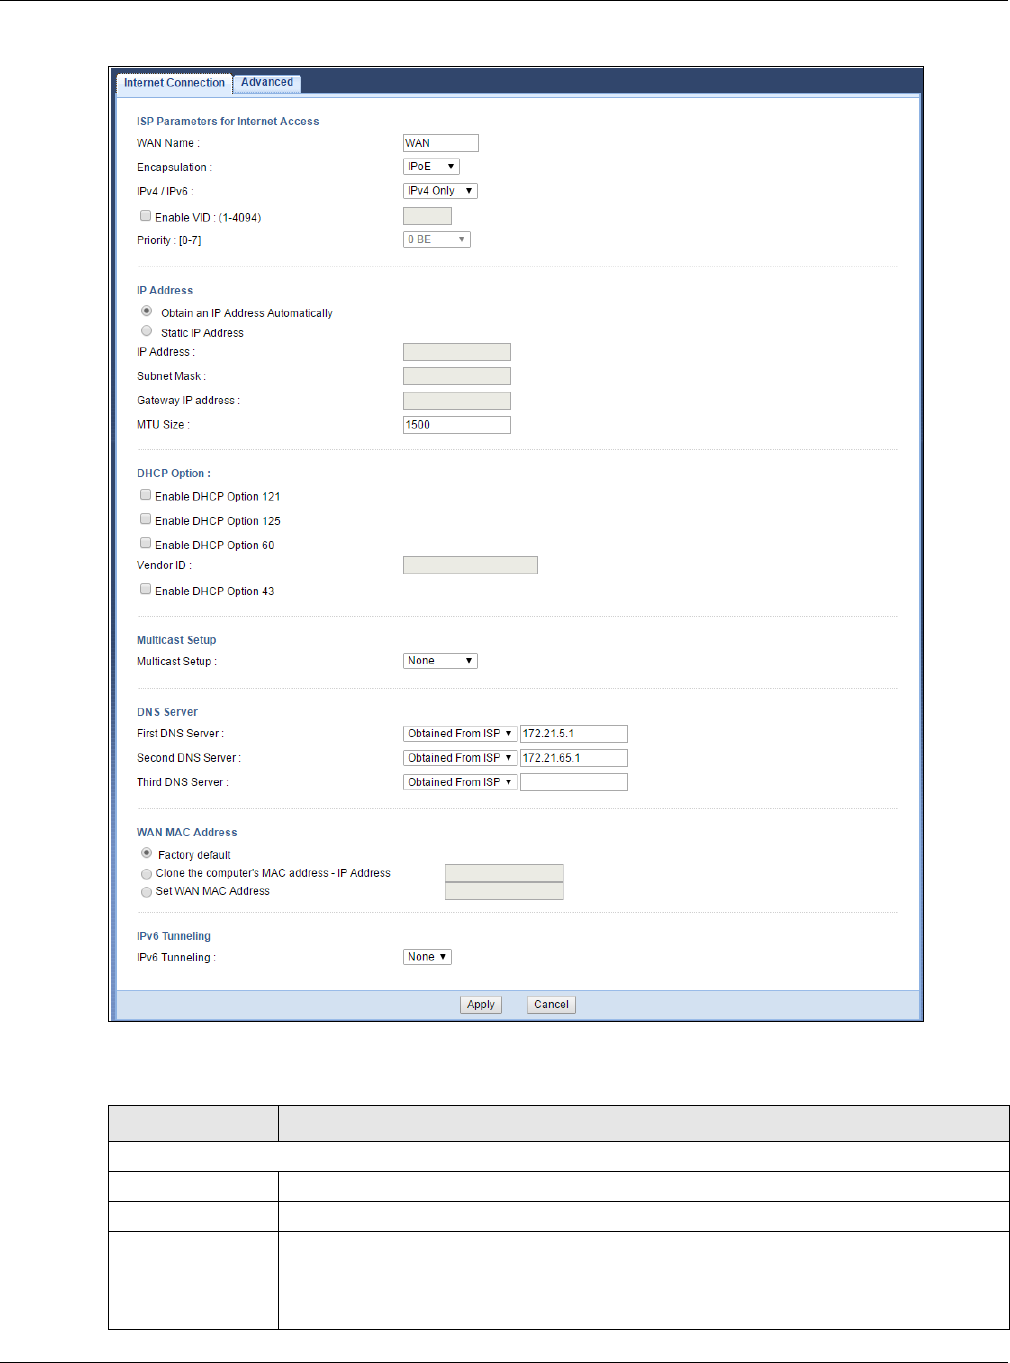Click the Gateway IP address field

[456, 401]
